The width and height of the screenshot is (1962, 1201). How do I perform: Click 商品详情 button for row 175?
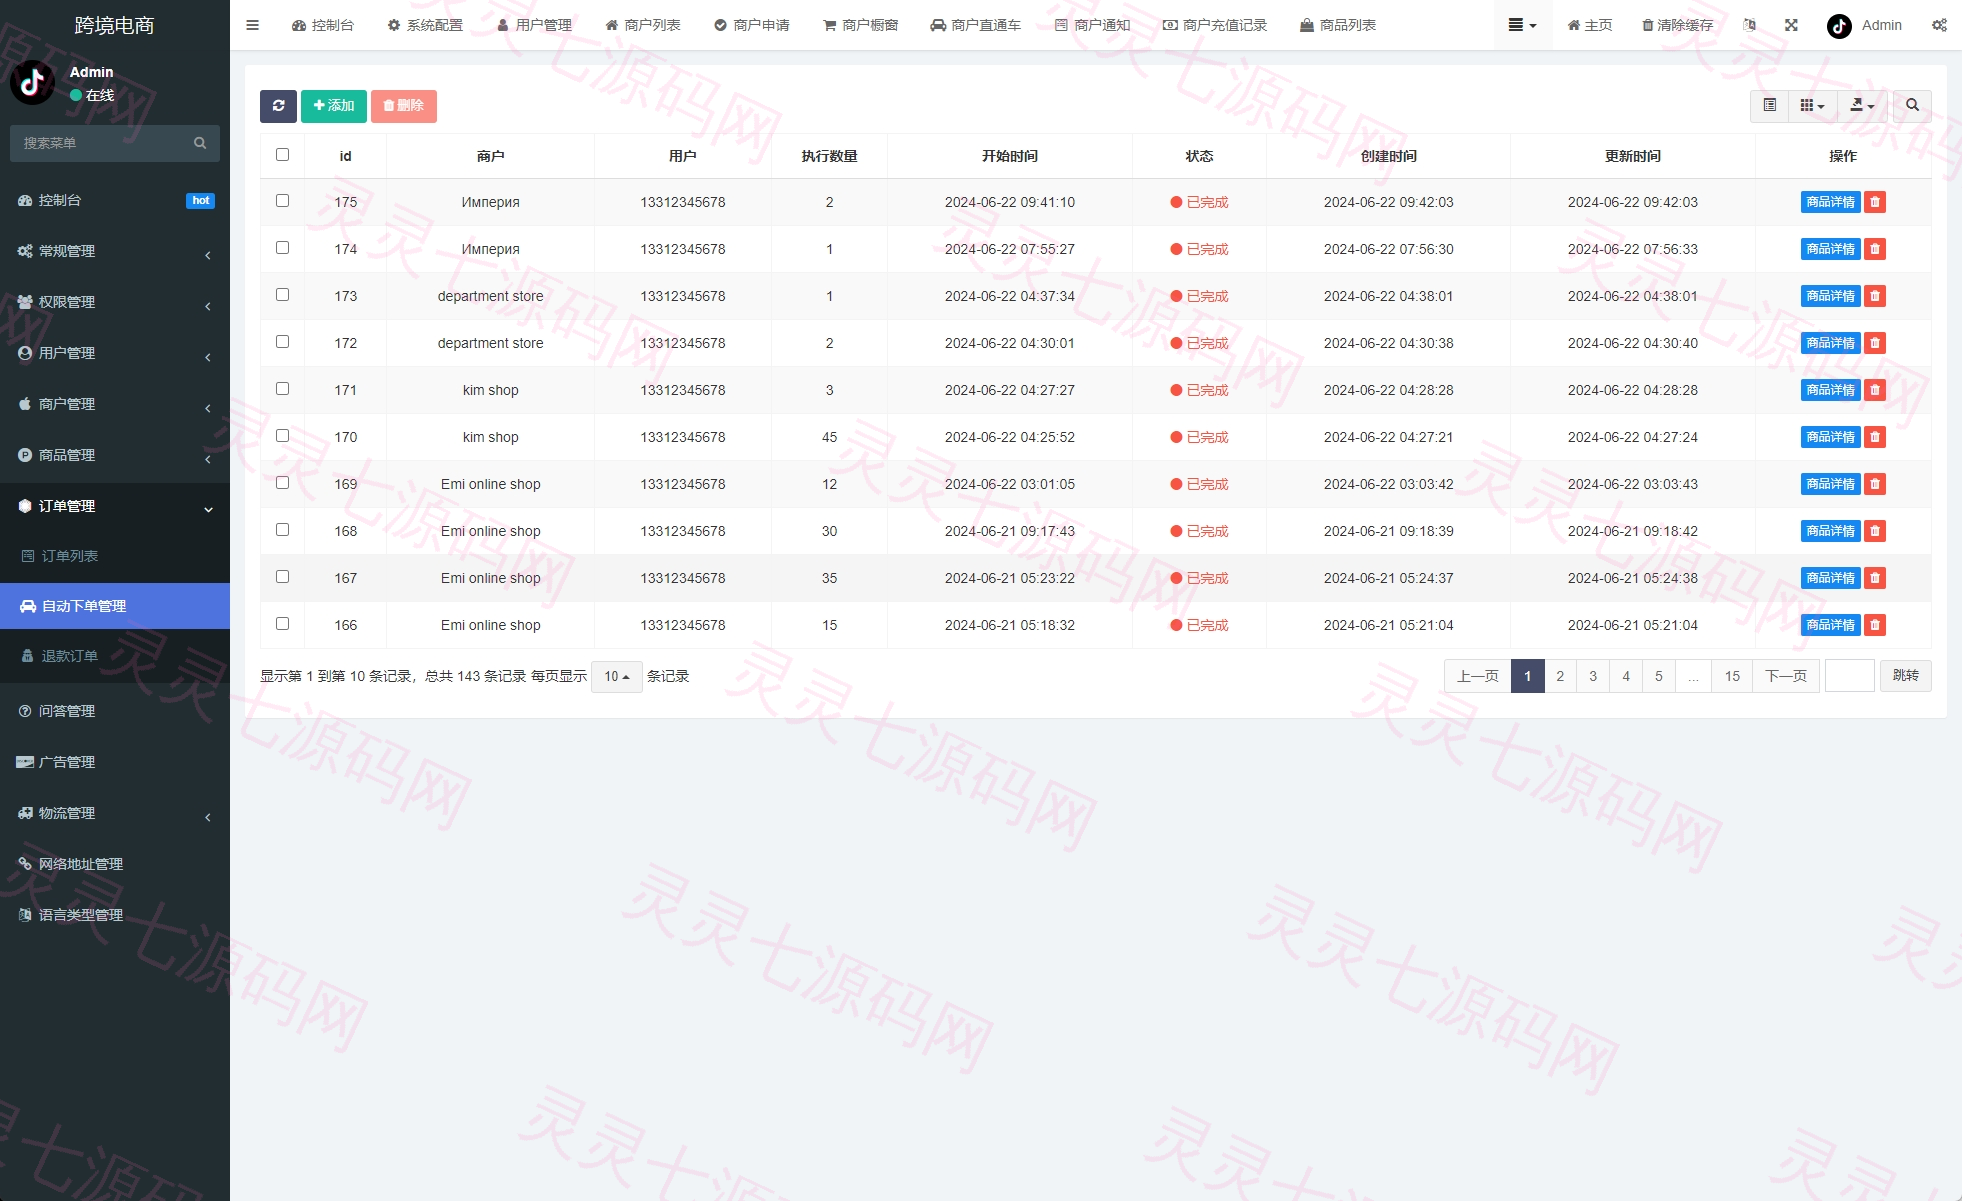click(x=1830, y=202)
